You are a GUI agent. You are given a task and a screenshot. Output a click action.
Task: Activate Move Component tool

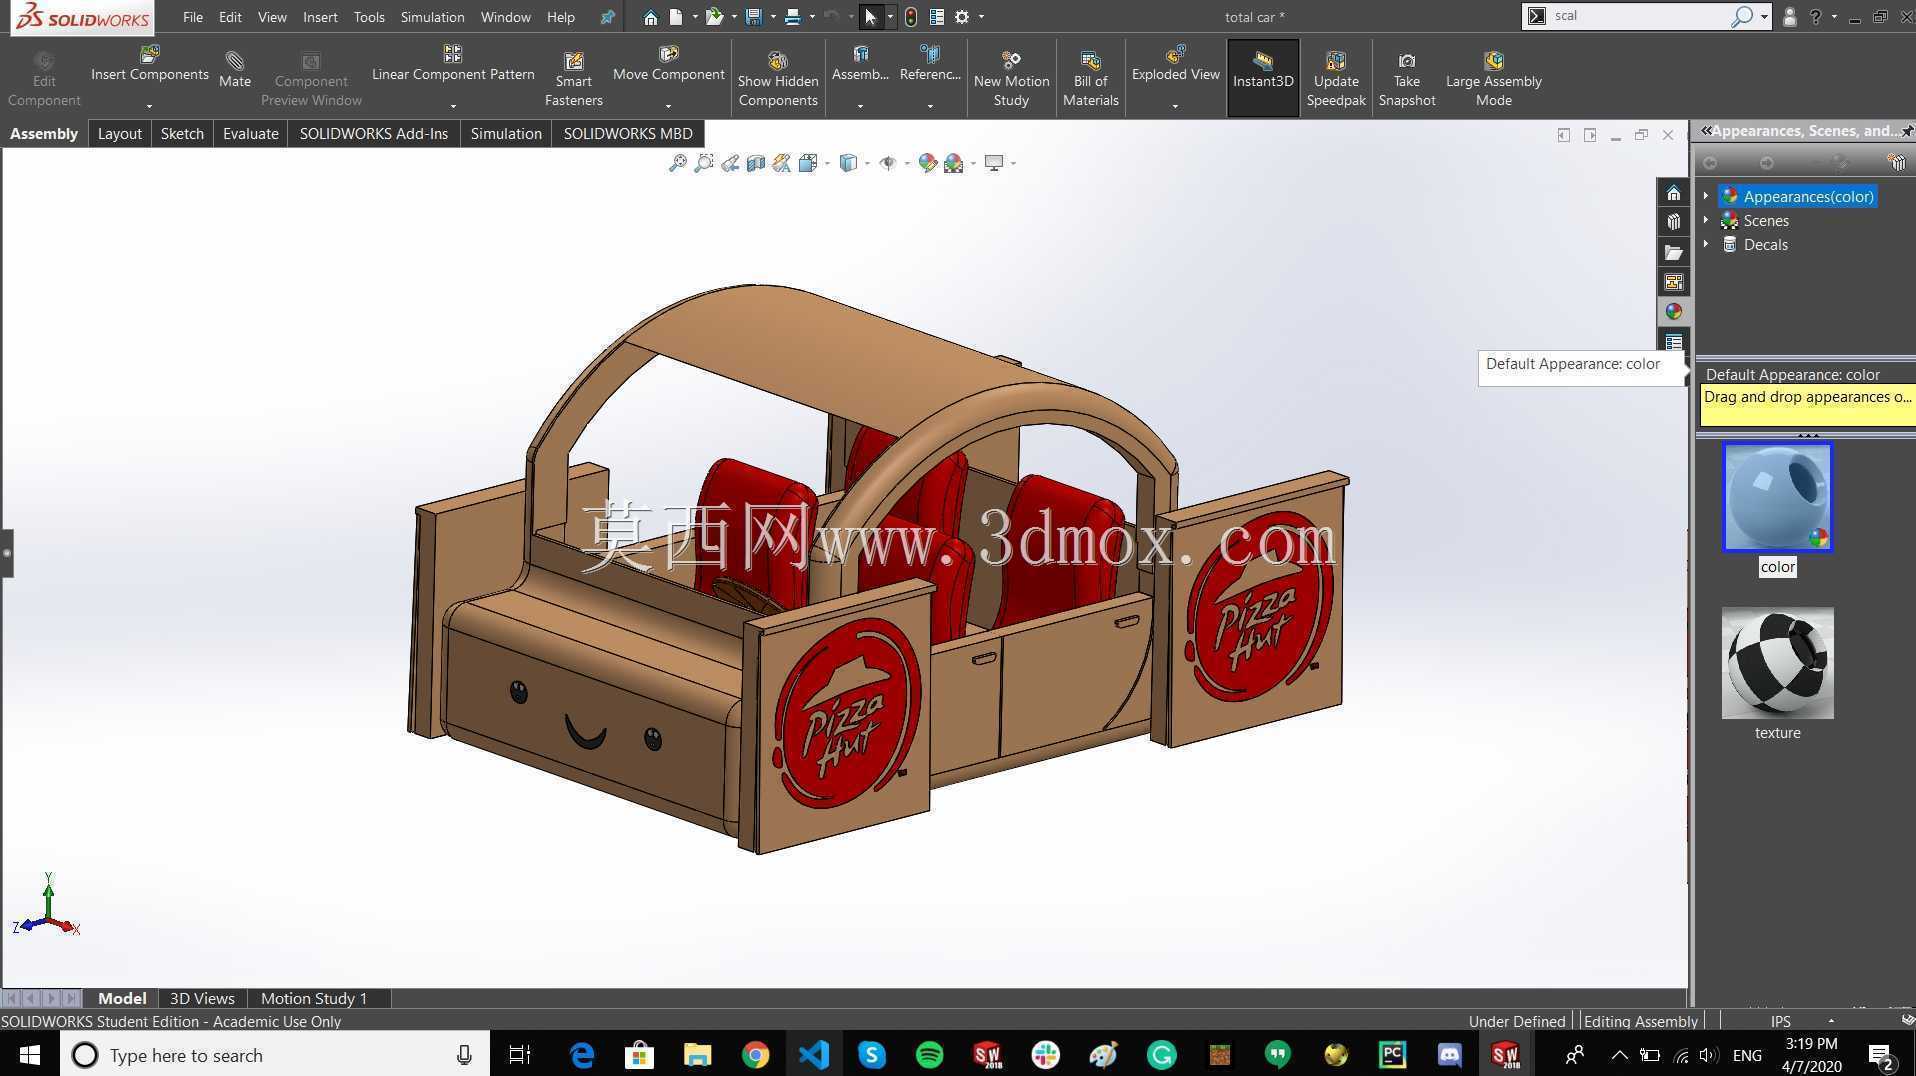(668, 64)
